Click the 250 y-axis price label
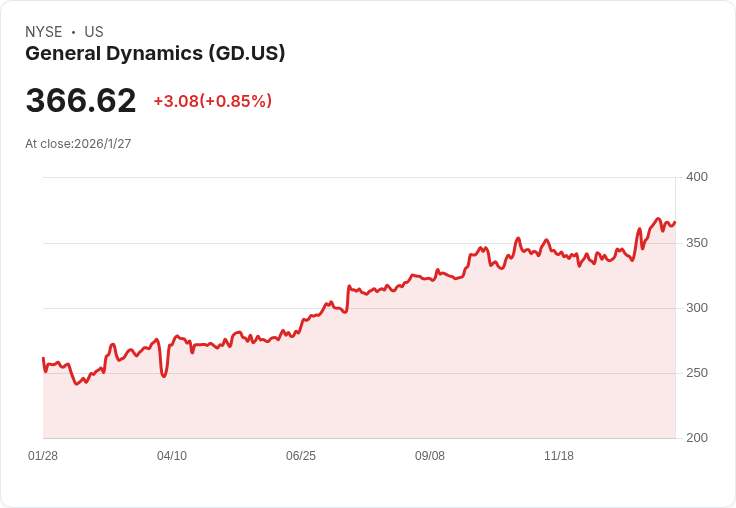 (696, 373)
